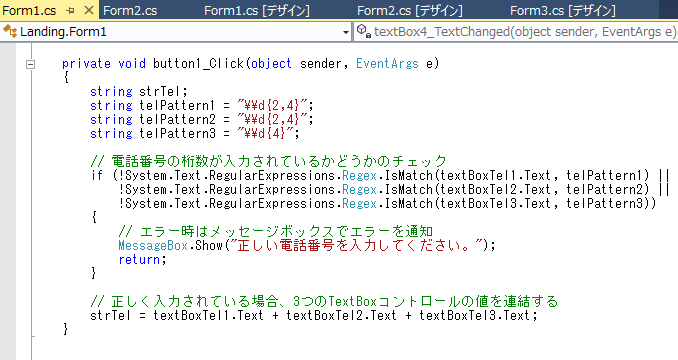
Task: Click the 正しく入力されている場合 comment
Action: click(324, 301)
